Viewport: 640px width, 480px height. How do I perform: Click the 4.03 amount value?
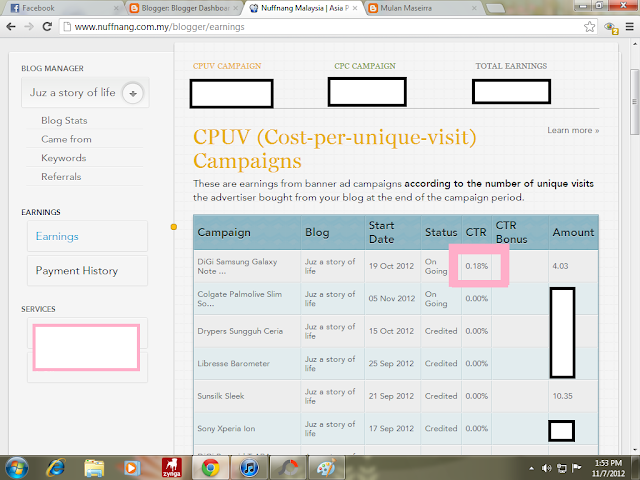(x=560, y=266)
